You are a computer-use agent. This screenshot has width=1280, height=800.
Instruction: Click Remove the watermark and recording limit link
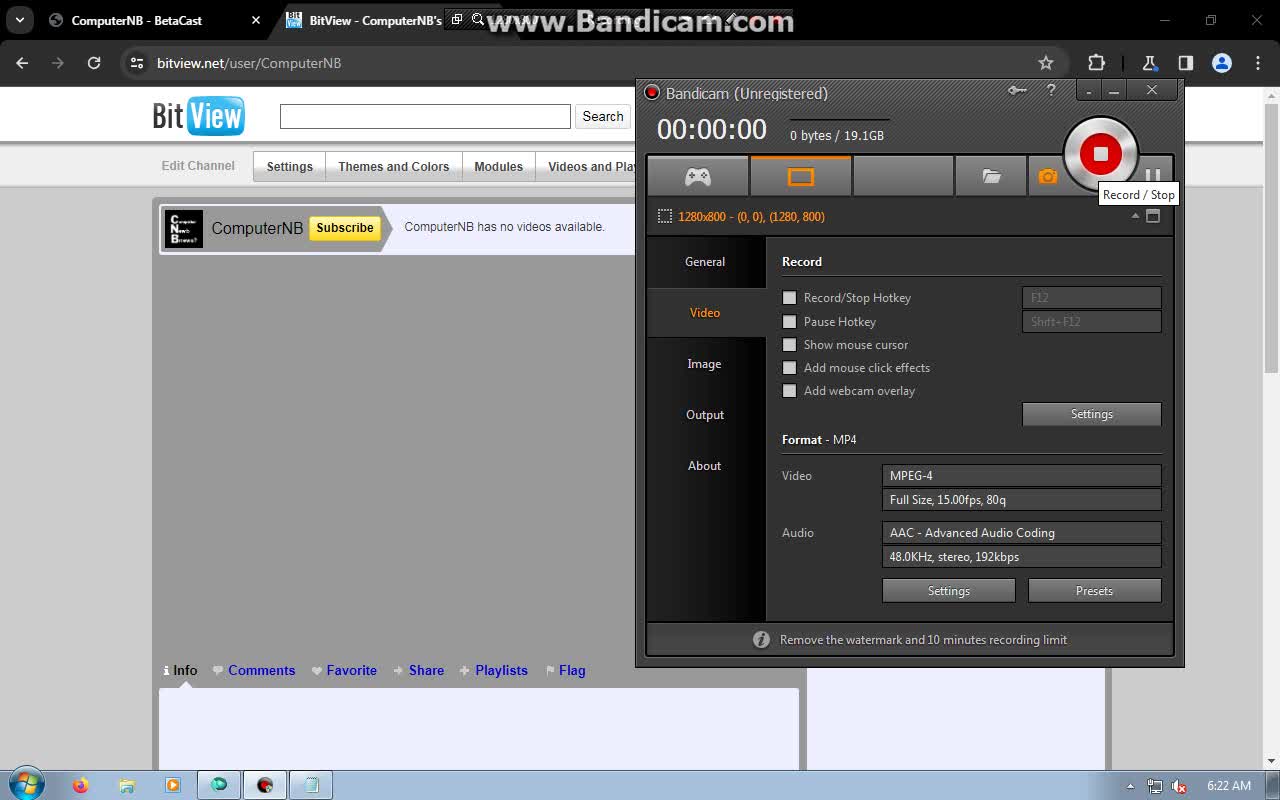pos(923,640)
